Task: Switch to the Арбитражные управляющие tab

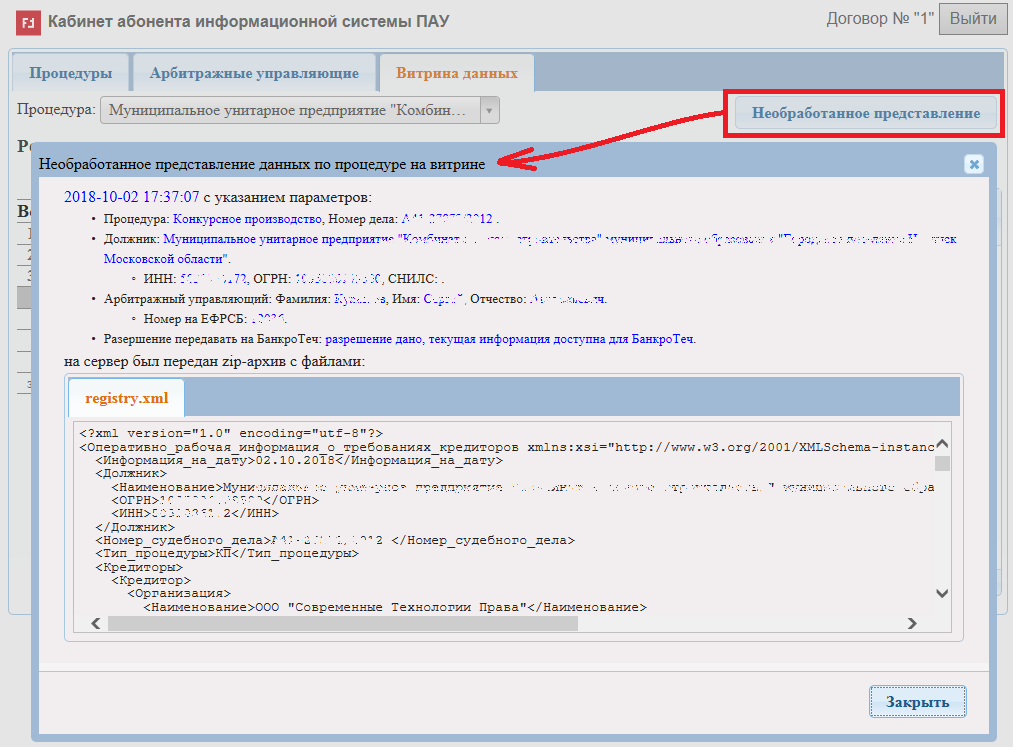Action: point(254,73)
